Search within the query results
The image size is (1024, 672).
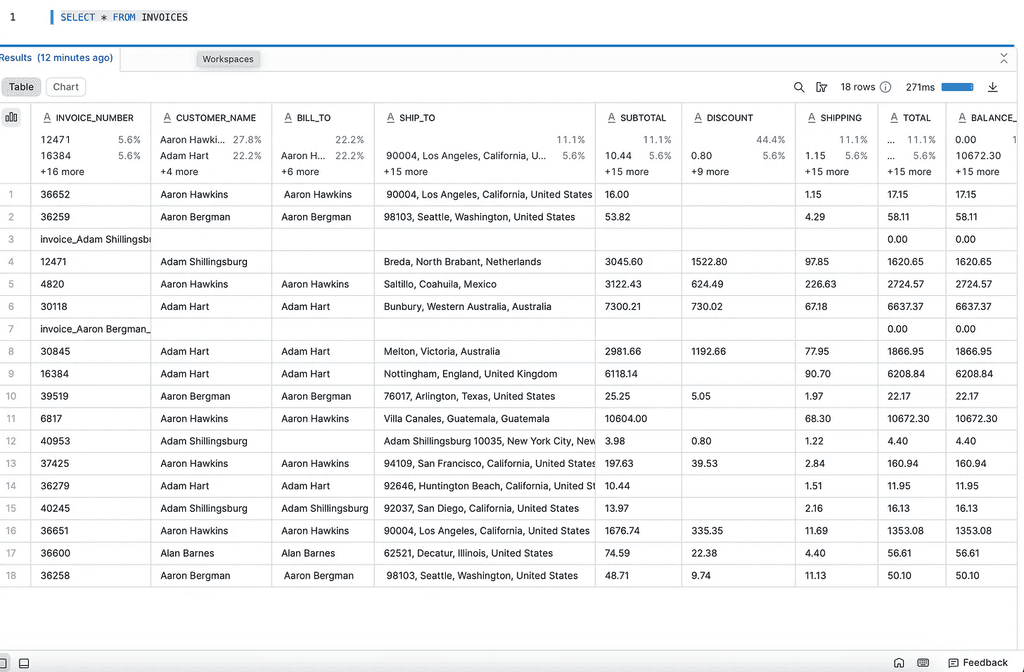pyautogui.click(x=800, y=87)
